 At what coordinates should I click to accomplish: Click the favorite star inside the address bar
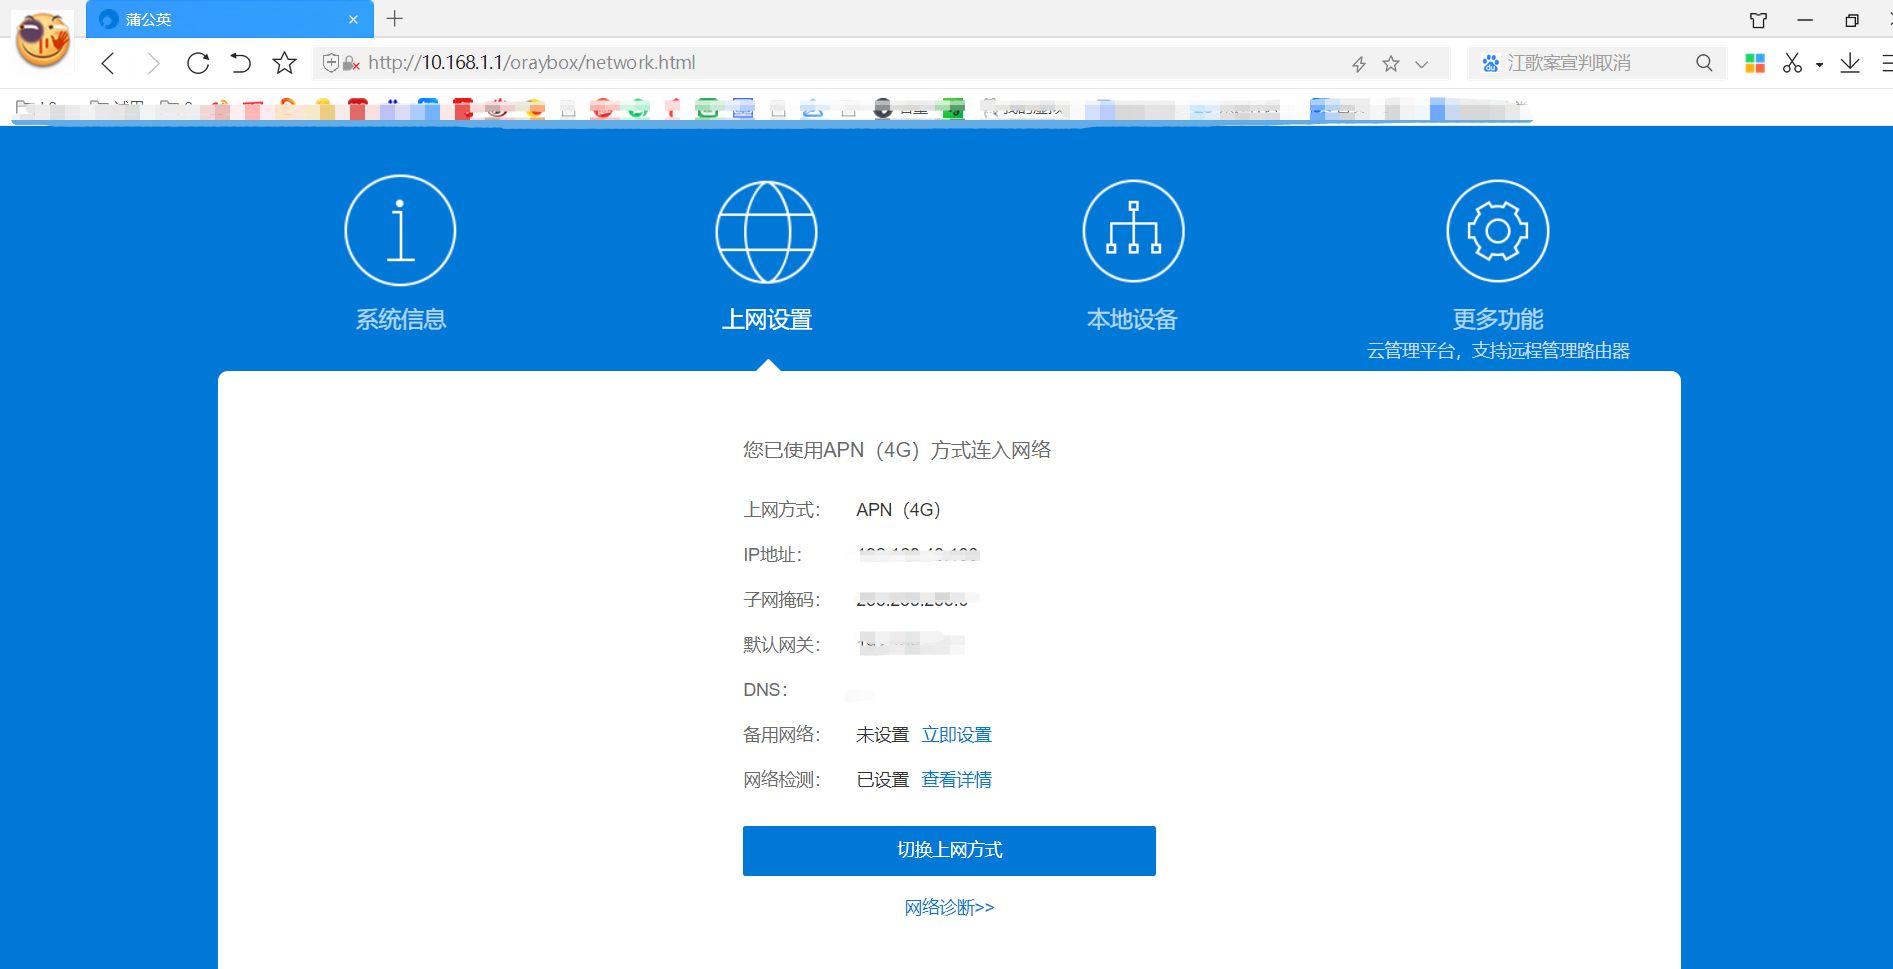pyautogui.click(x=1390, y=64)
